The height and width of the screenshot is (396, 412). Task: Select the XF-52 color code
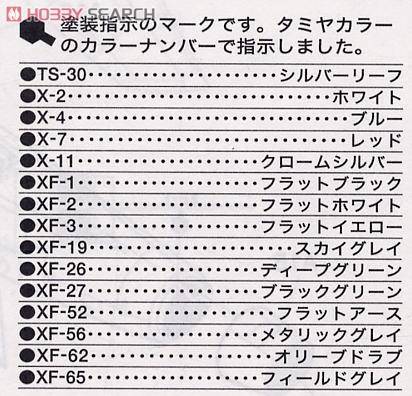62,312
